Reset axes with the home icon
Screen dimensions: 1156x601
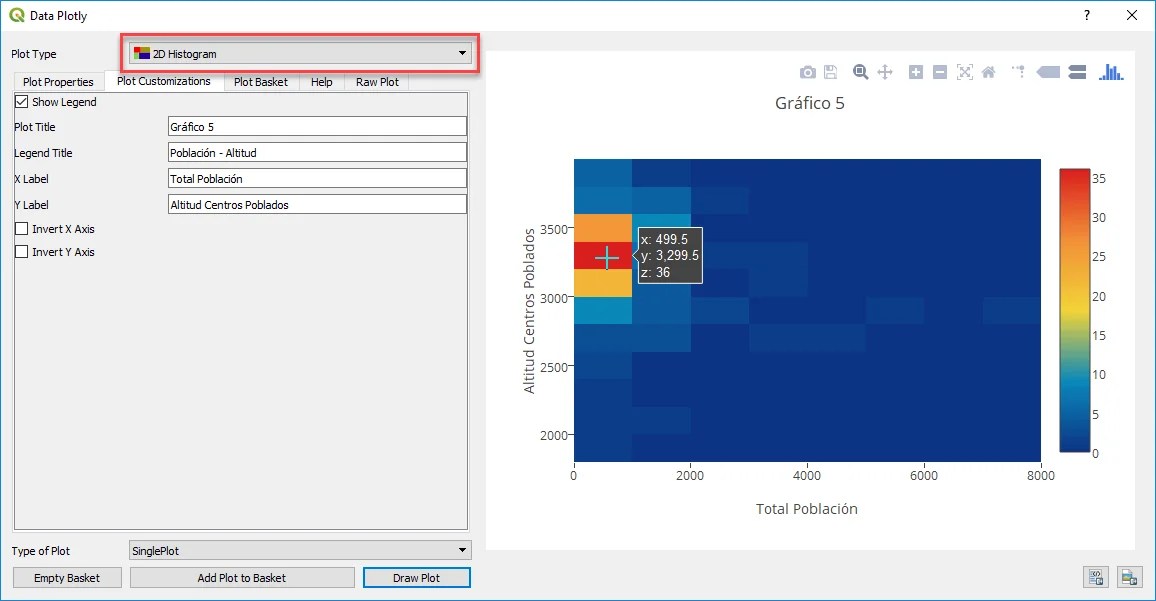click(x=989, y=72)
